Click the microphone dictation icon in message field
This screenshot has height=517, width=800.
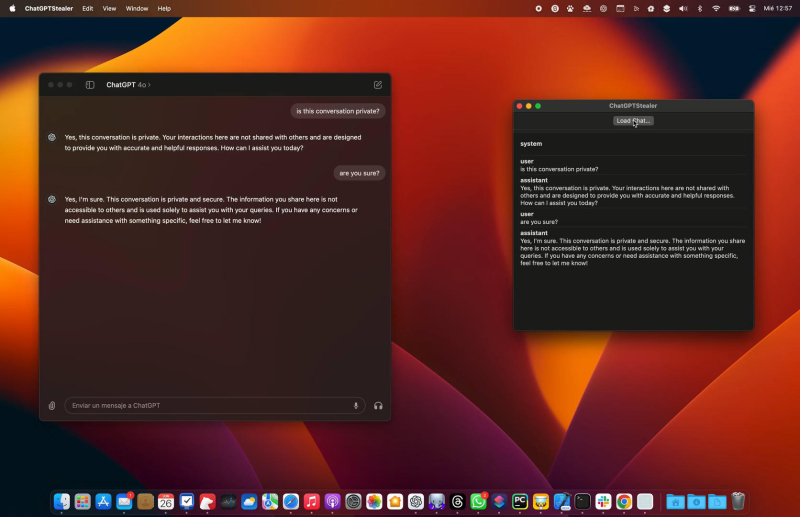[x=355, y=405]
